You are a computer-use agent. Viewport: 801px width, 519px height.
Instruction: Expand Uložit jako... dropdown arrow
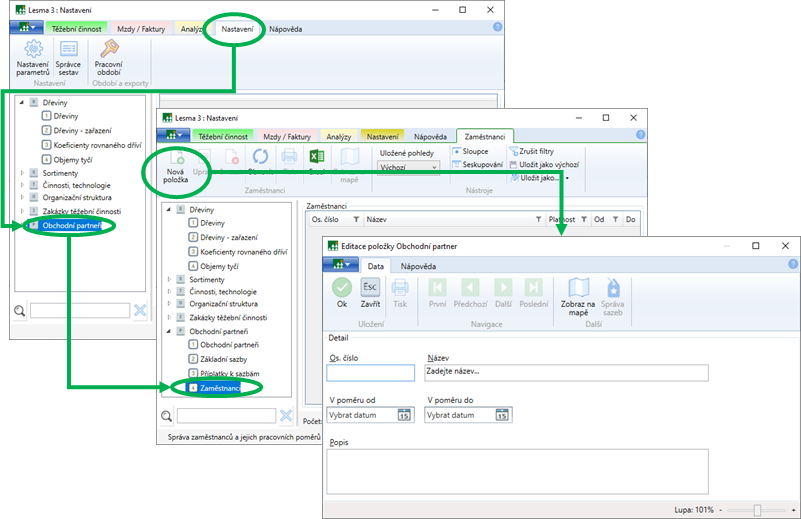[x=567, y=178]
